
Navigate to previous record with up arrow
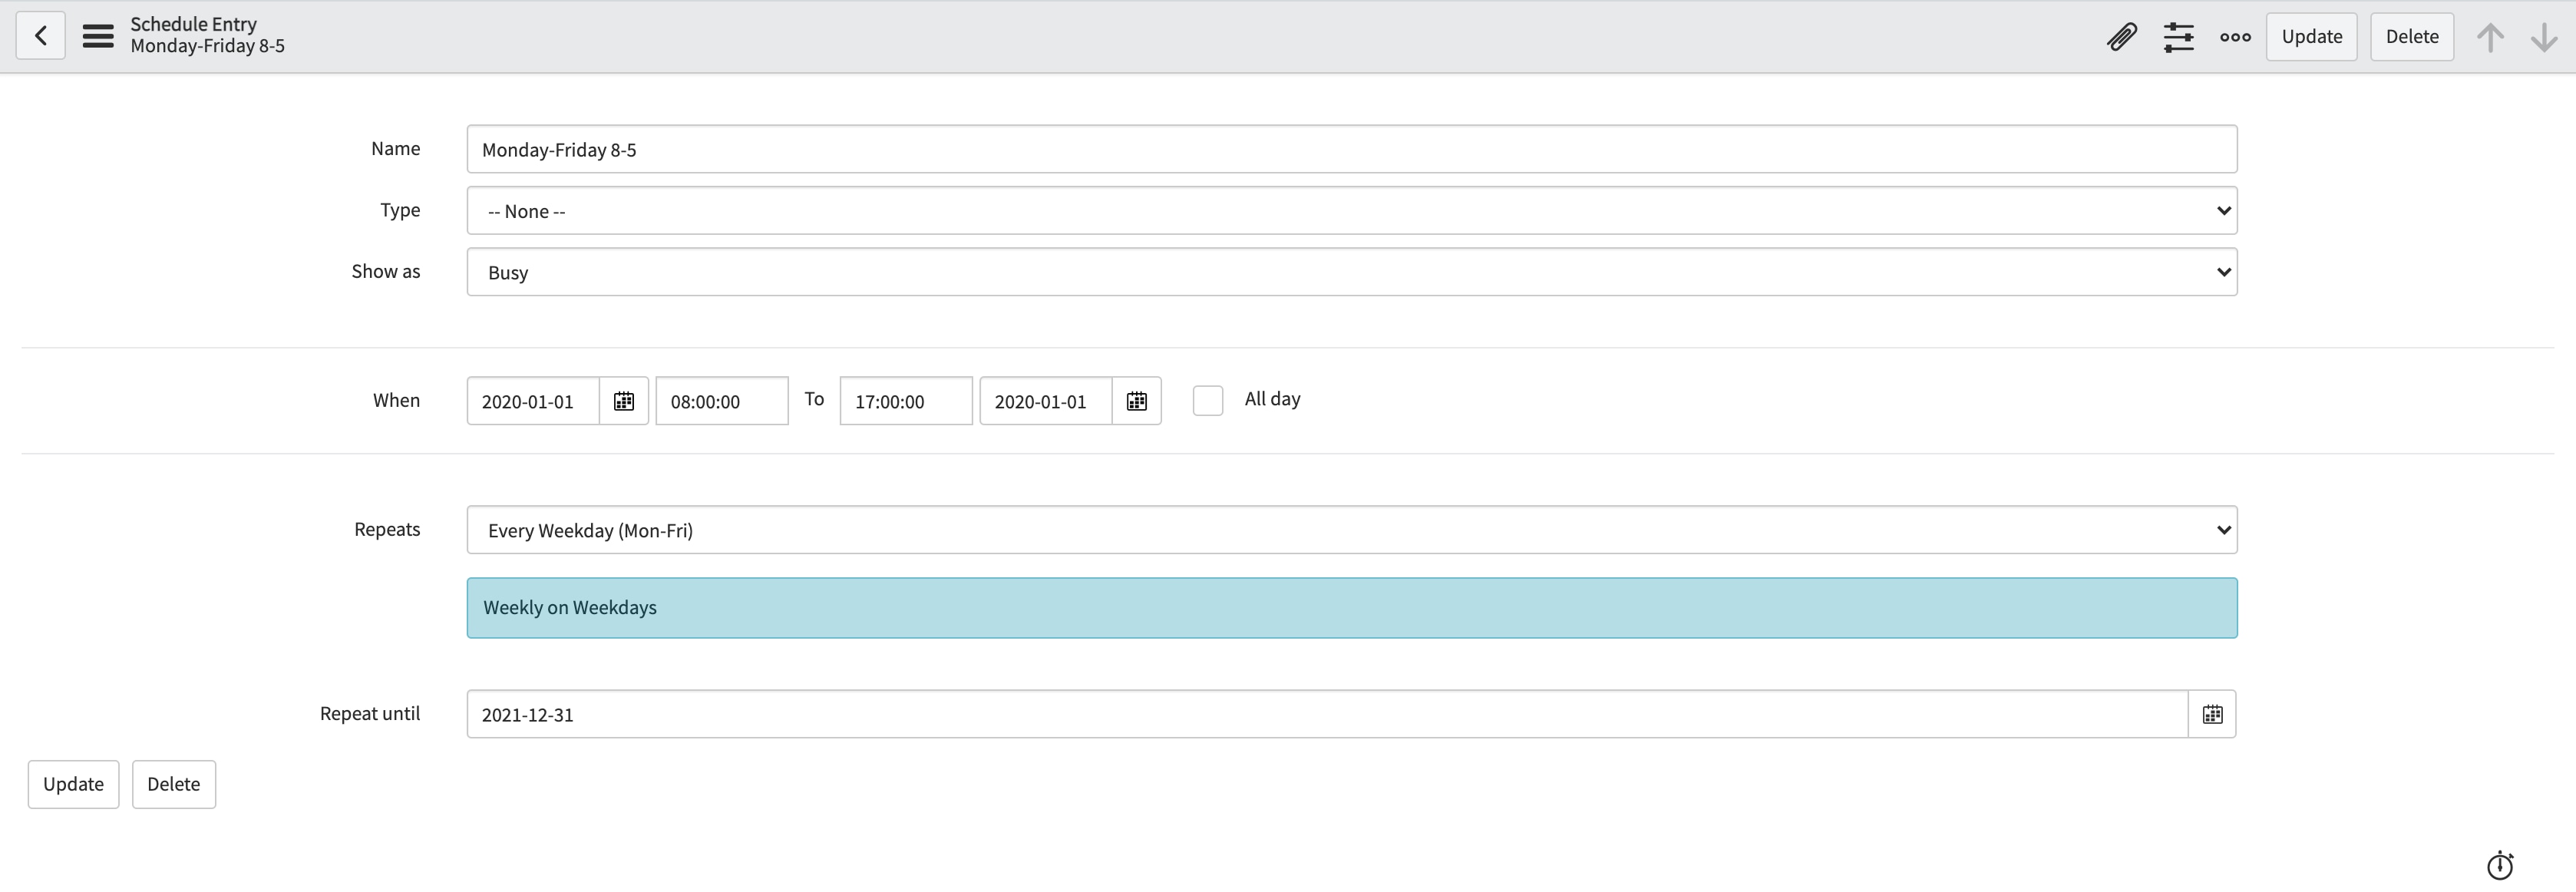tap(2490, 37)
